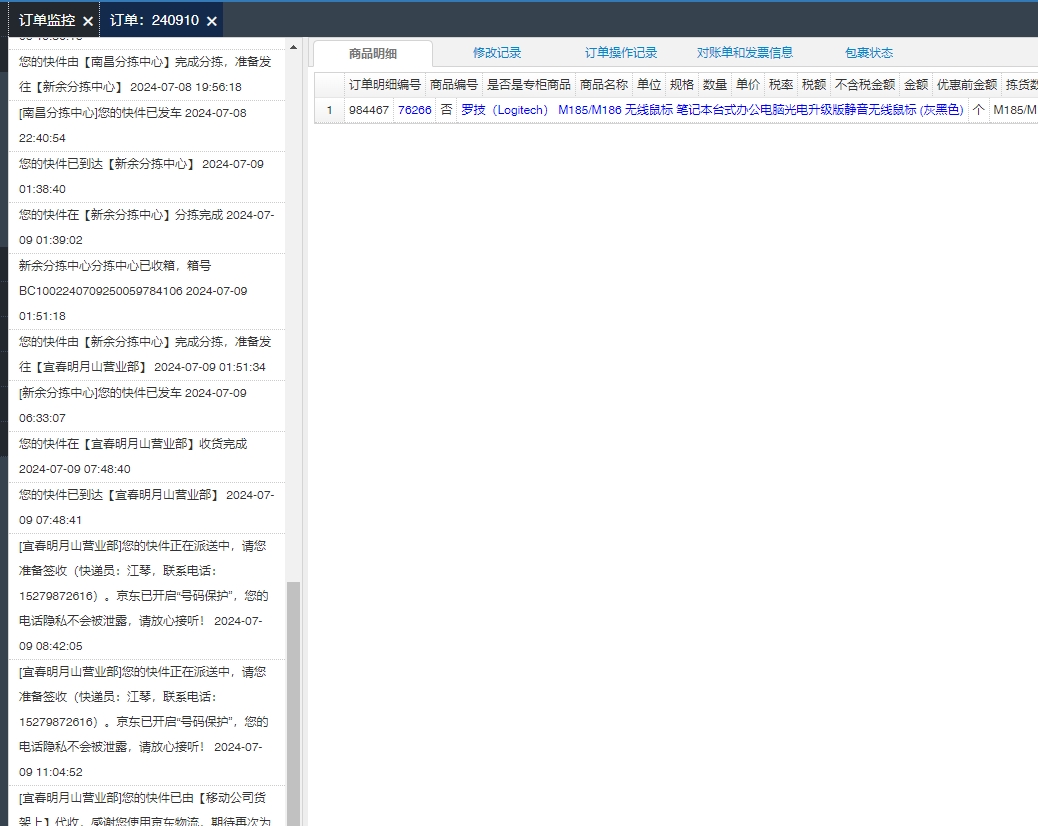
Task: Click the 商品名称 column header
Action: (x=604, y=85)
